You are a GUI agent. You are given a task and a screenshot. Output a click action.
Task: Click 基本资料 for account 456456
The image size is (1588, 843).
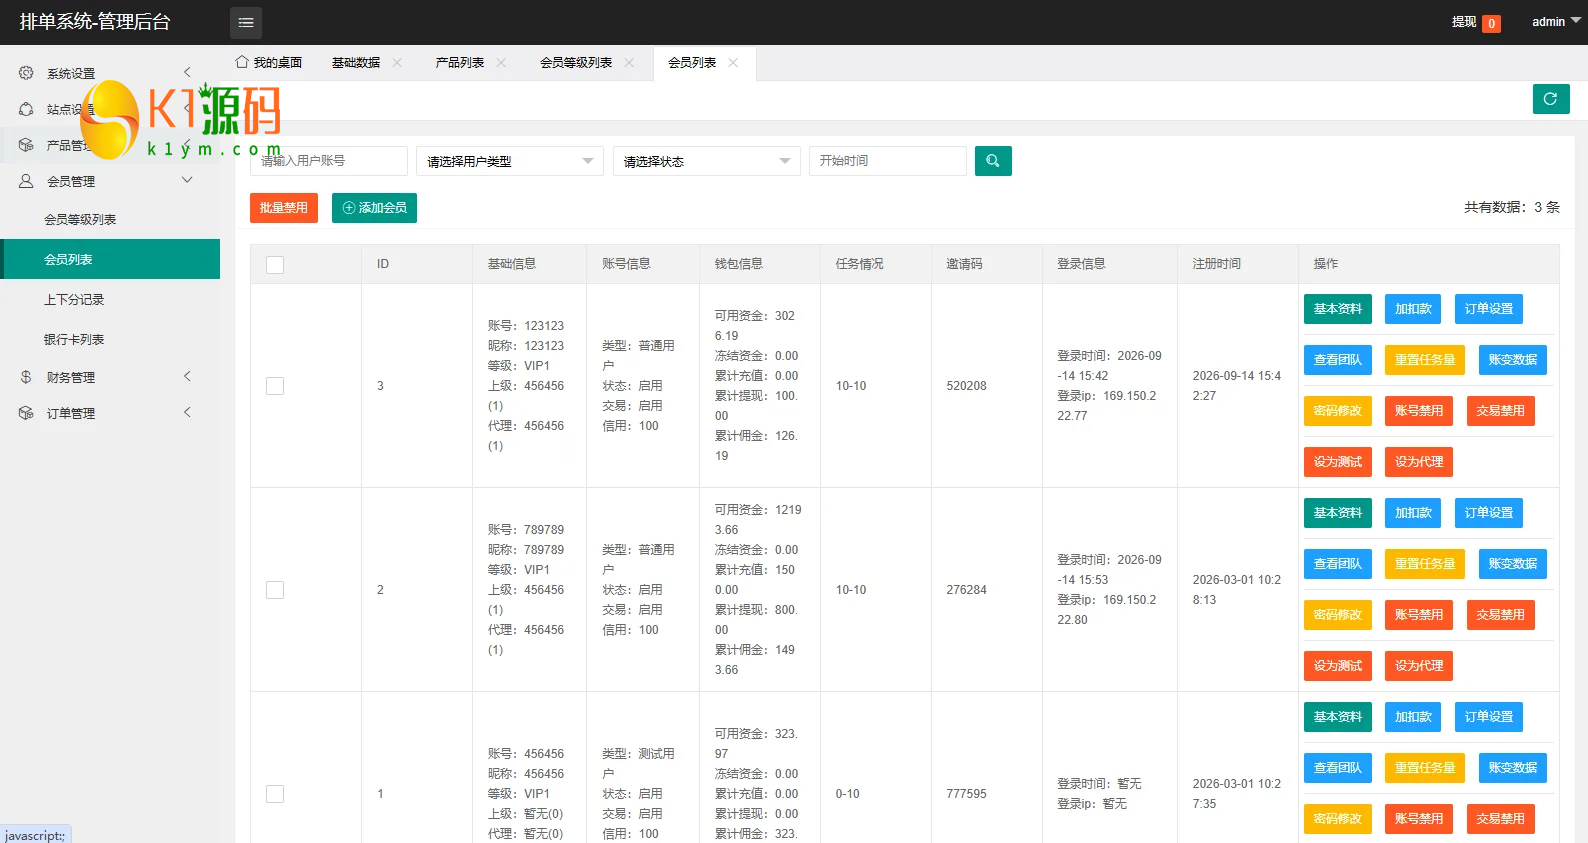pyautogui.click(x=1338, y=717)
